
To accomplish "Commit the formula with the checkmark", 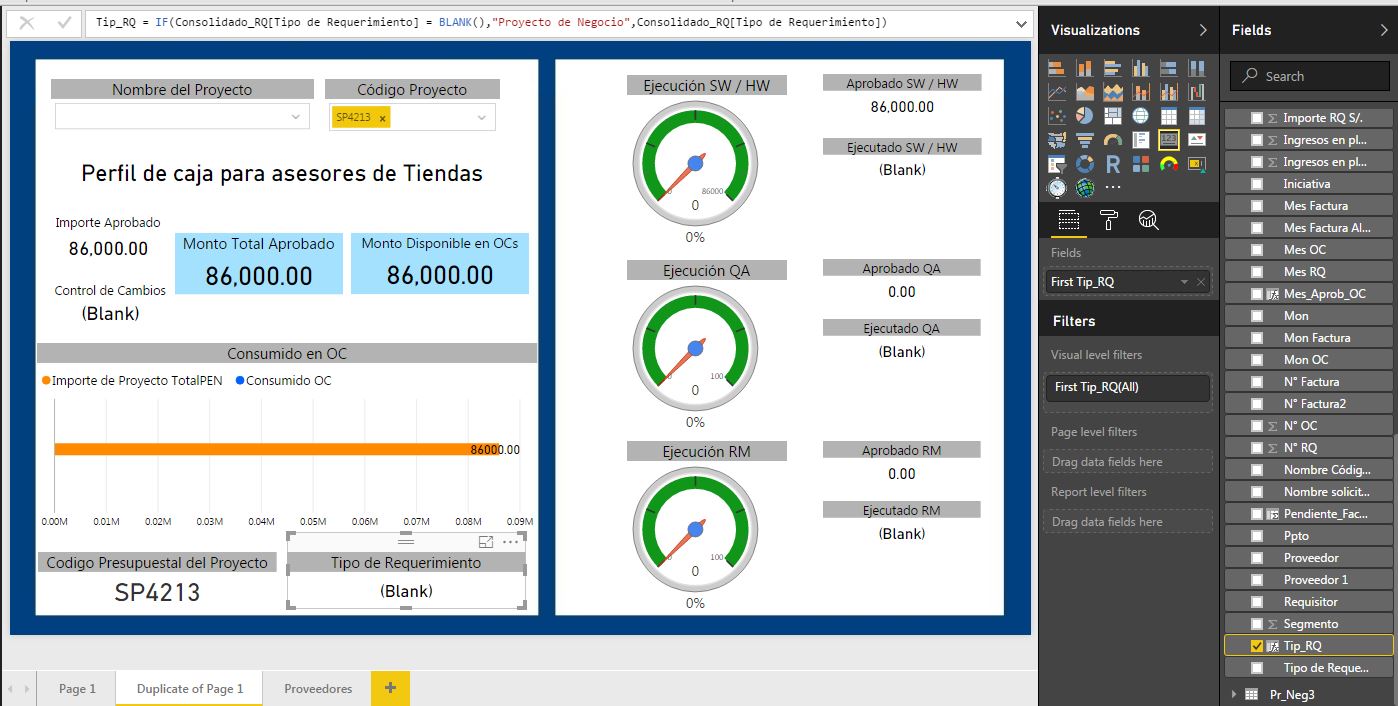I will point(64,22).
